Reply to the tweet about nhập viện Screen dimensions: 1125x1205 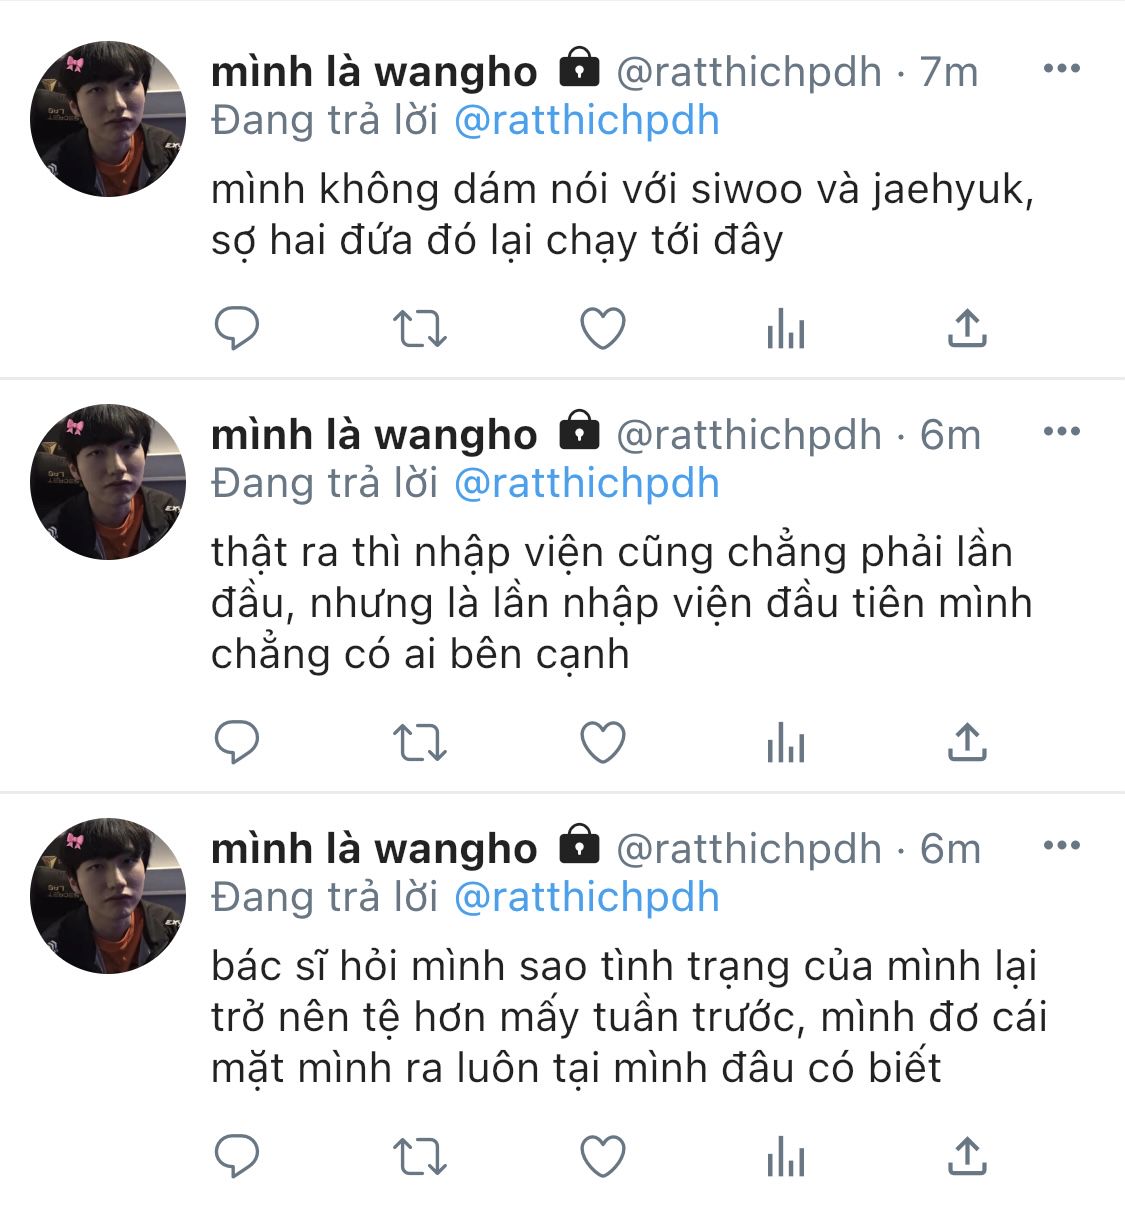click(237, 742)
